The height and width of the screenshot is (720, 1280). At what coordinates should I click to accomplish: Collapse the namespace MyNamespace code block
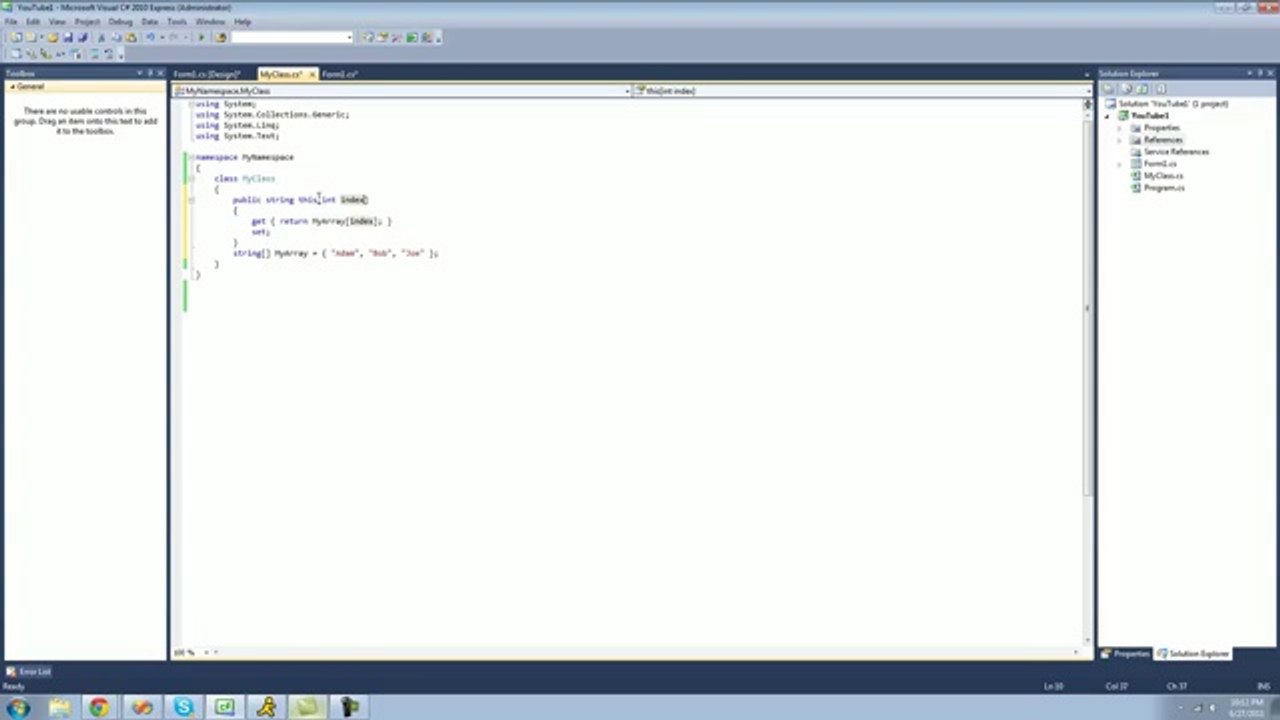(x=191, y=157)
